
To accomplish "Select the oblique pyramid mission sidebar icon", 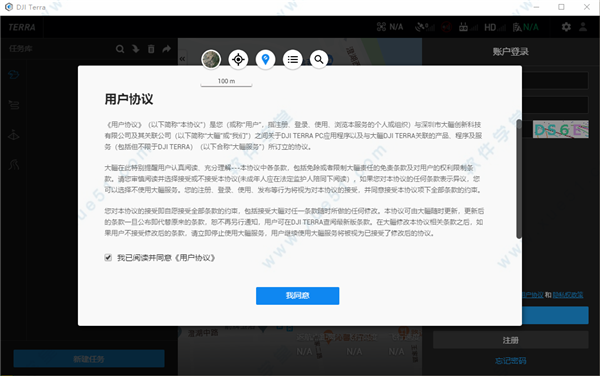I will pyautogui.click(x=14, y=135).
